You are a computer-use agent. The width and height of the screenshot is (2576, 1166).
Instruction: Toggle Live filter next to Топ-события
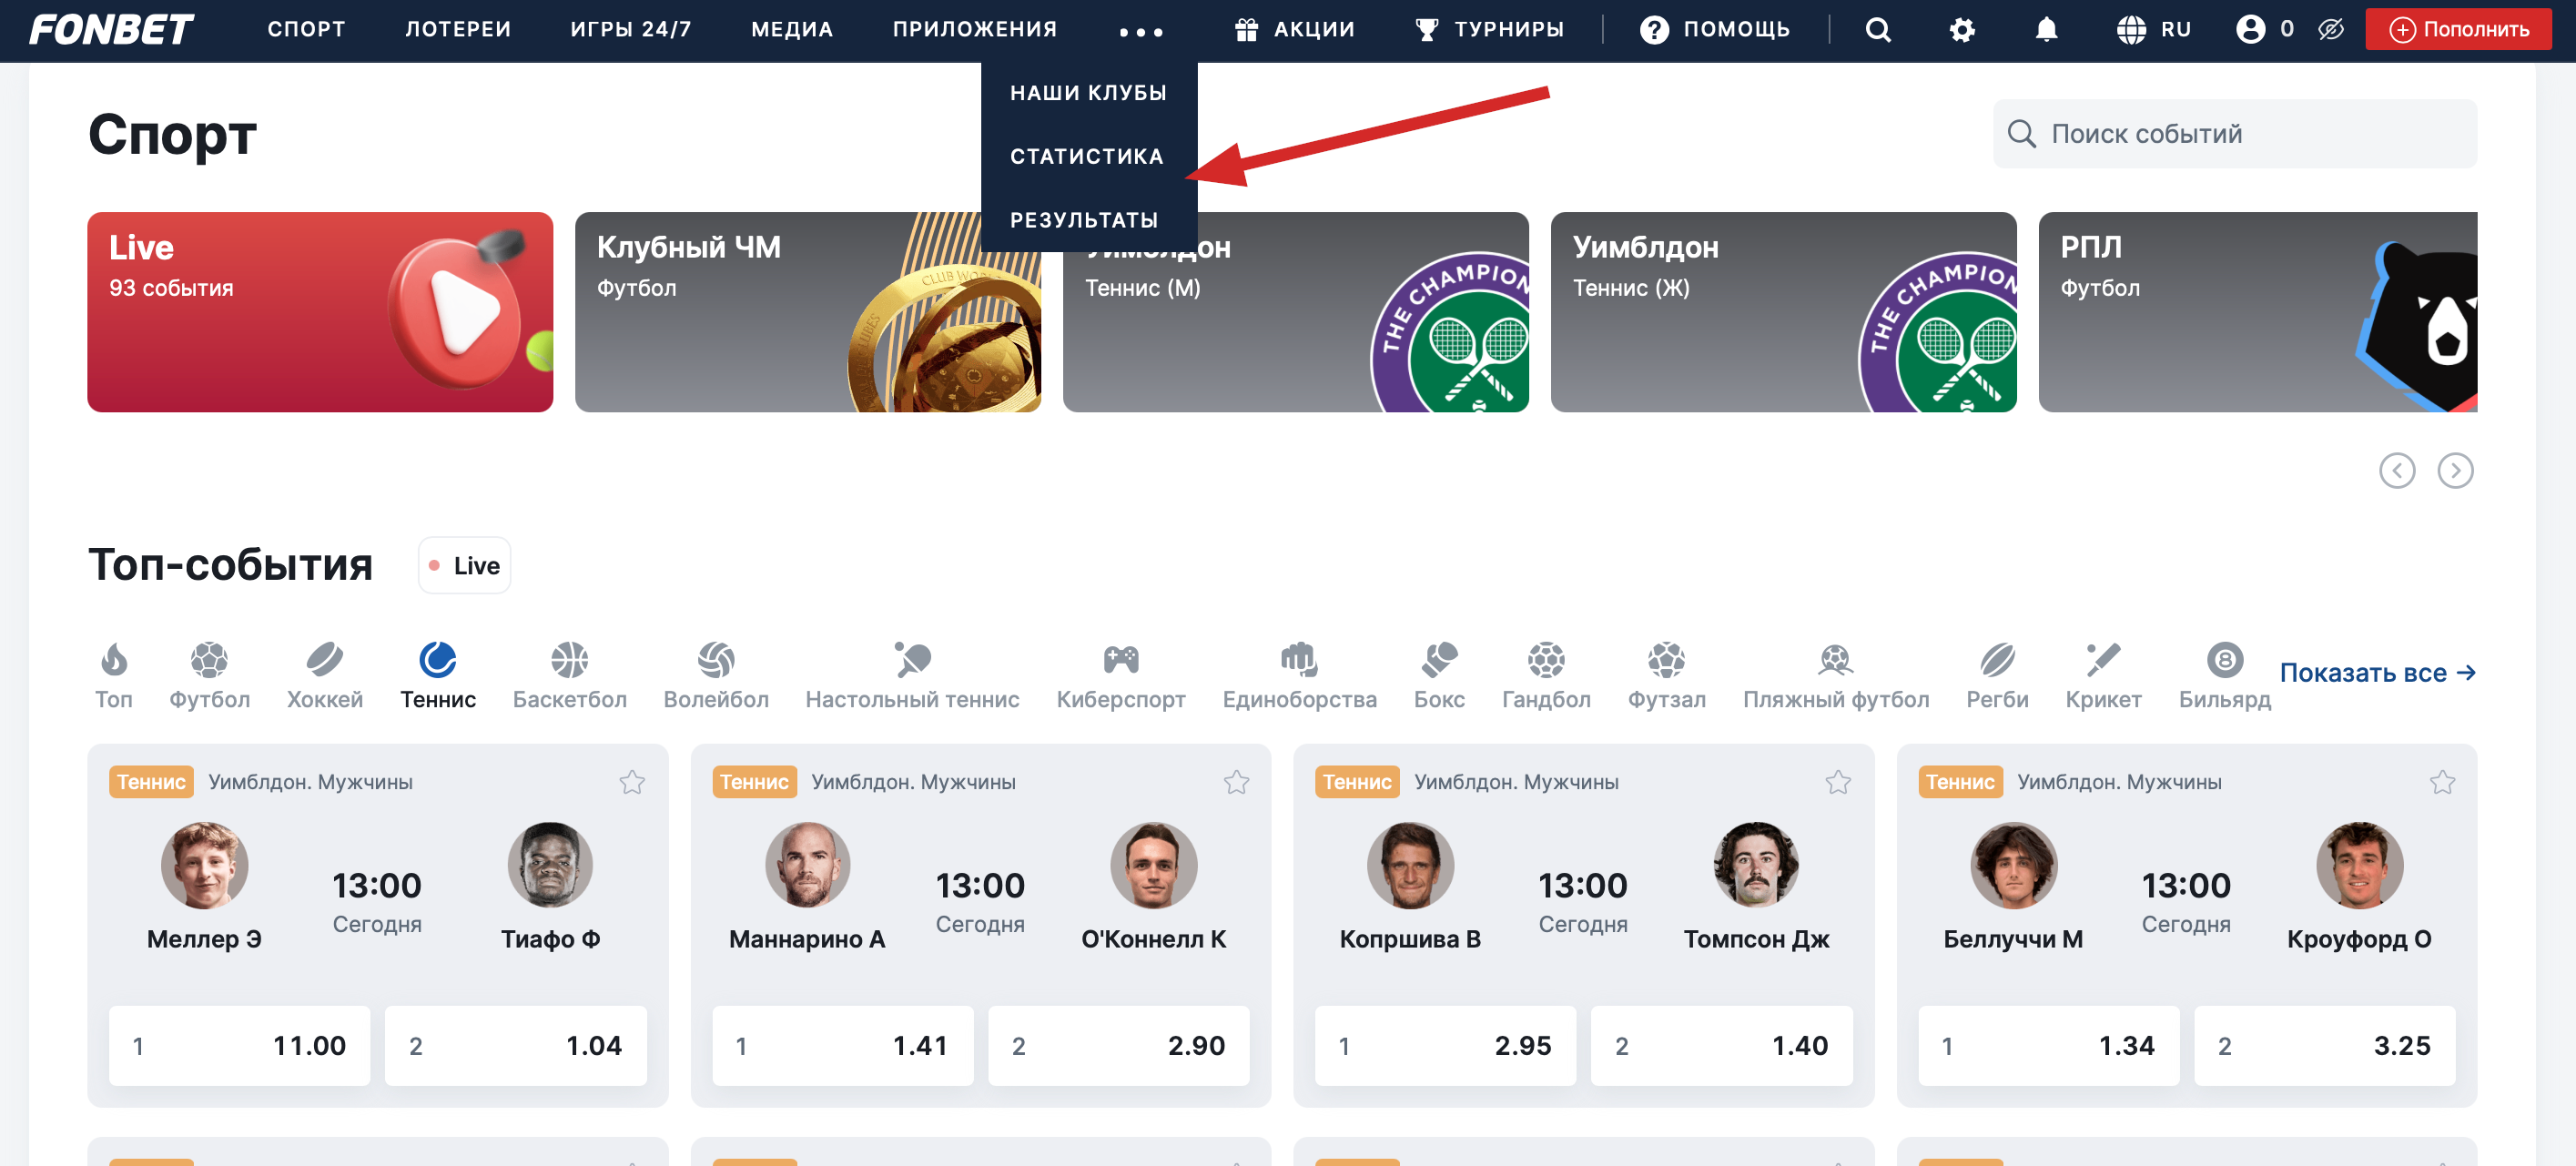pos(464,565)
